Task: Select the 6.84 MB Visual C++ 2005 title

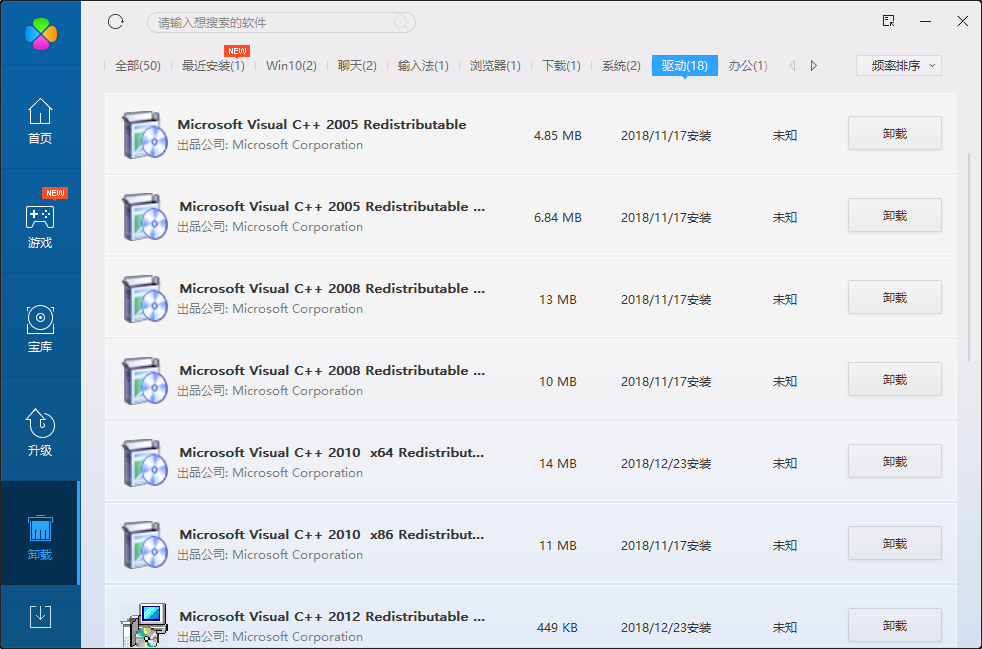Action: [332, 206]
